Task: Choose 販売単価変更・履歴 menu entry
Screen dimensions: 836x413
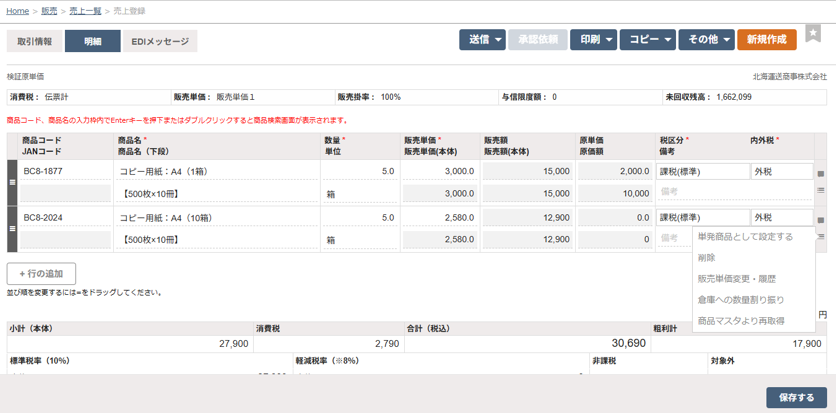Action: tap(736, 279)
